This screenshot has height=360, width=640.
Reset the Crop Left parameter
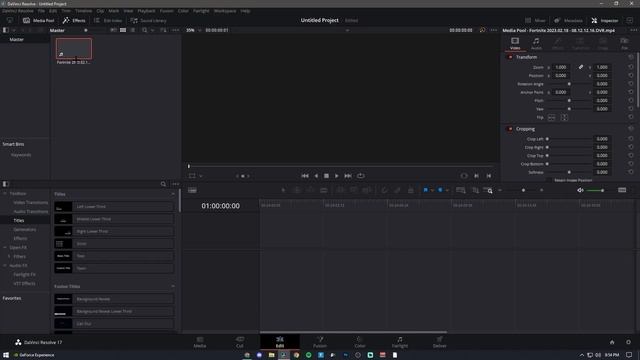[631, 139]
